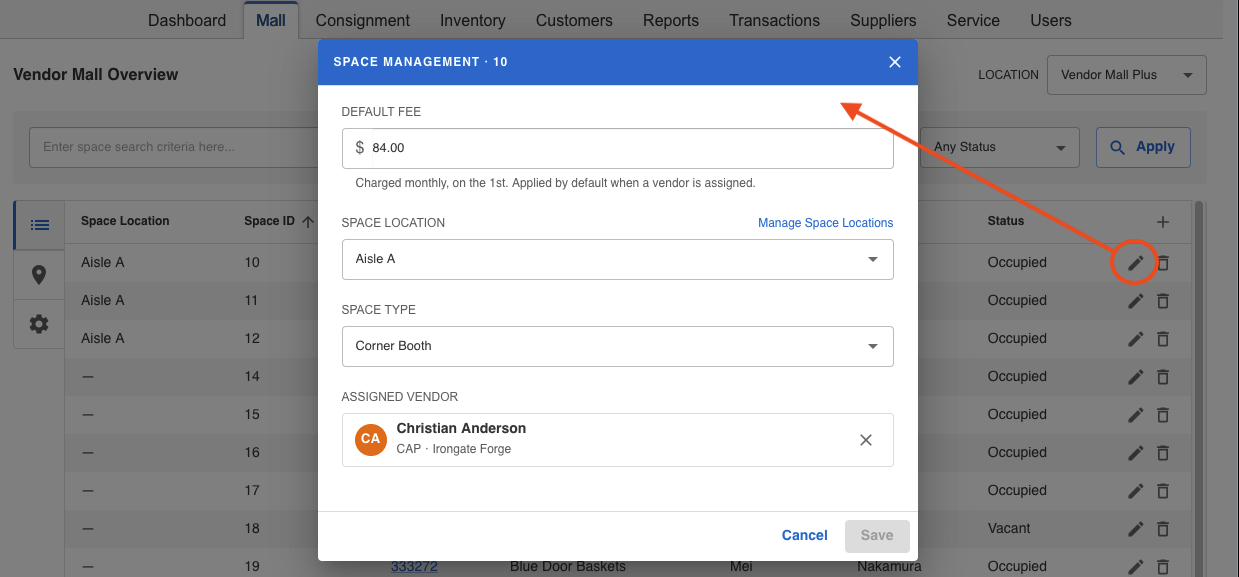Open the Service tab

[973, 20]
